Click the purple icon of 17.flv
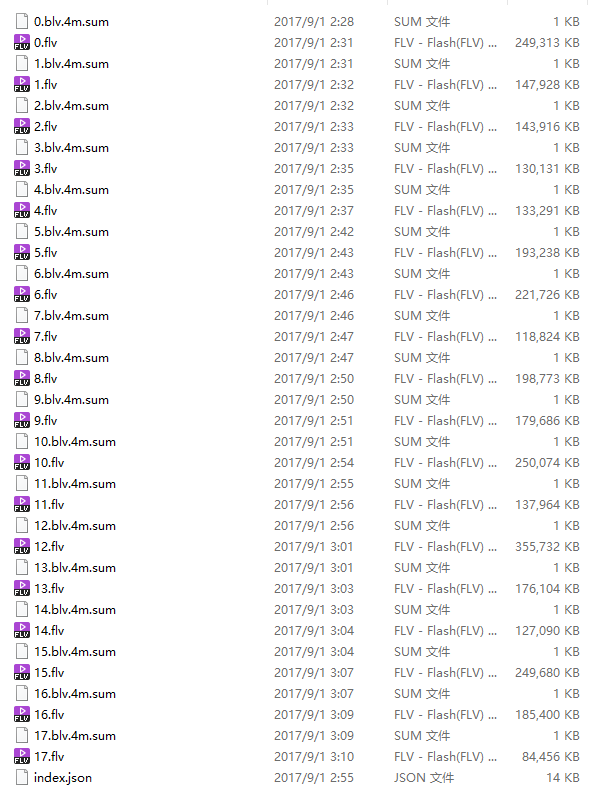Screen dimensions: 607x799 coord(22,756)
